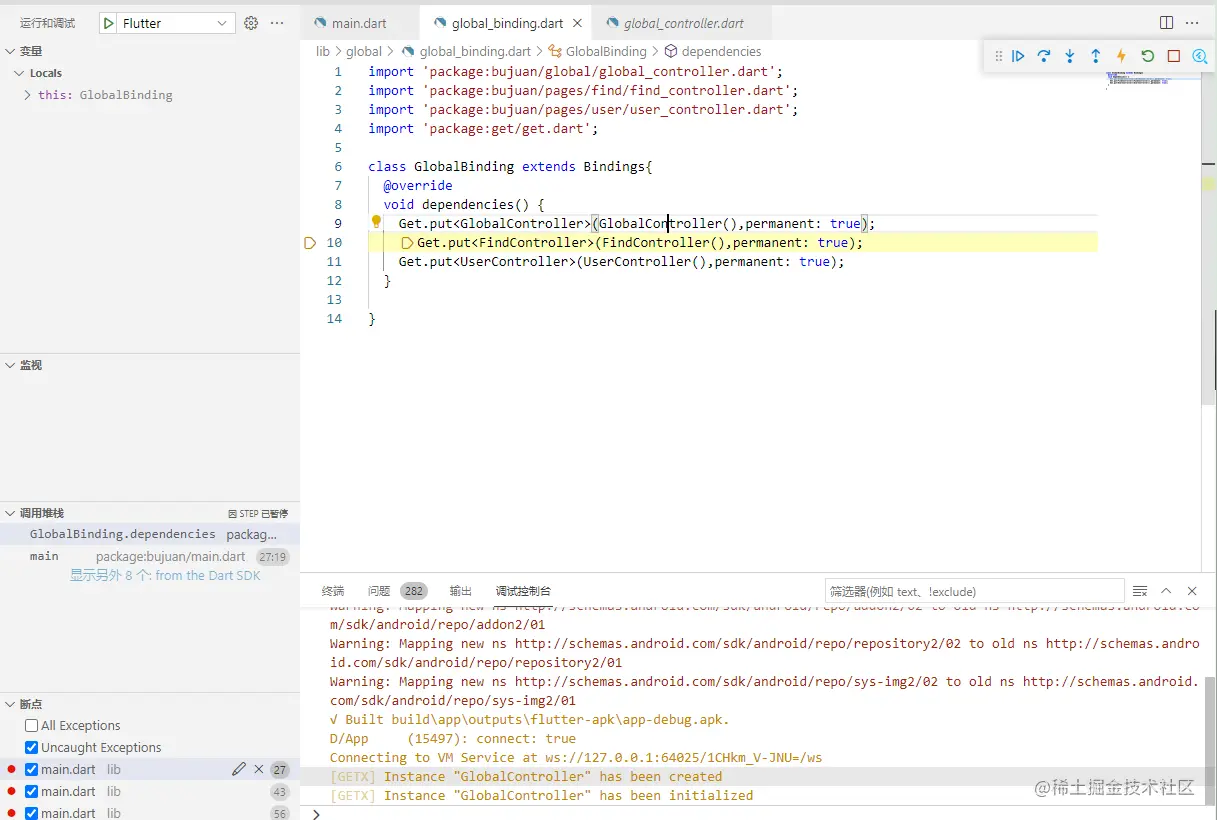The height and width of the screenshot is (820, 1217).
Task: Click the 27:19 badge on the main frame
Action: coord(272,557)
